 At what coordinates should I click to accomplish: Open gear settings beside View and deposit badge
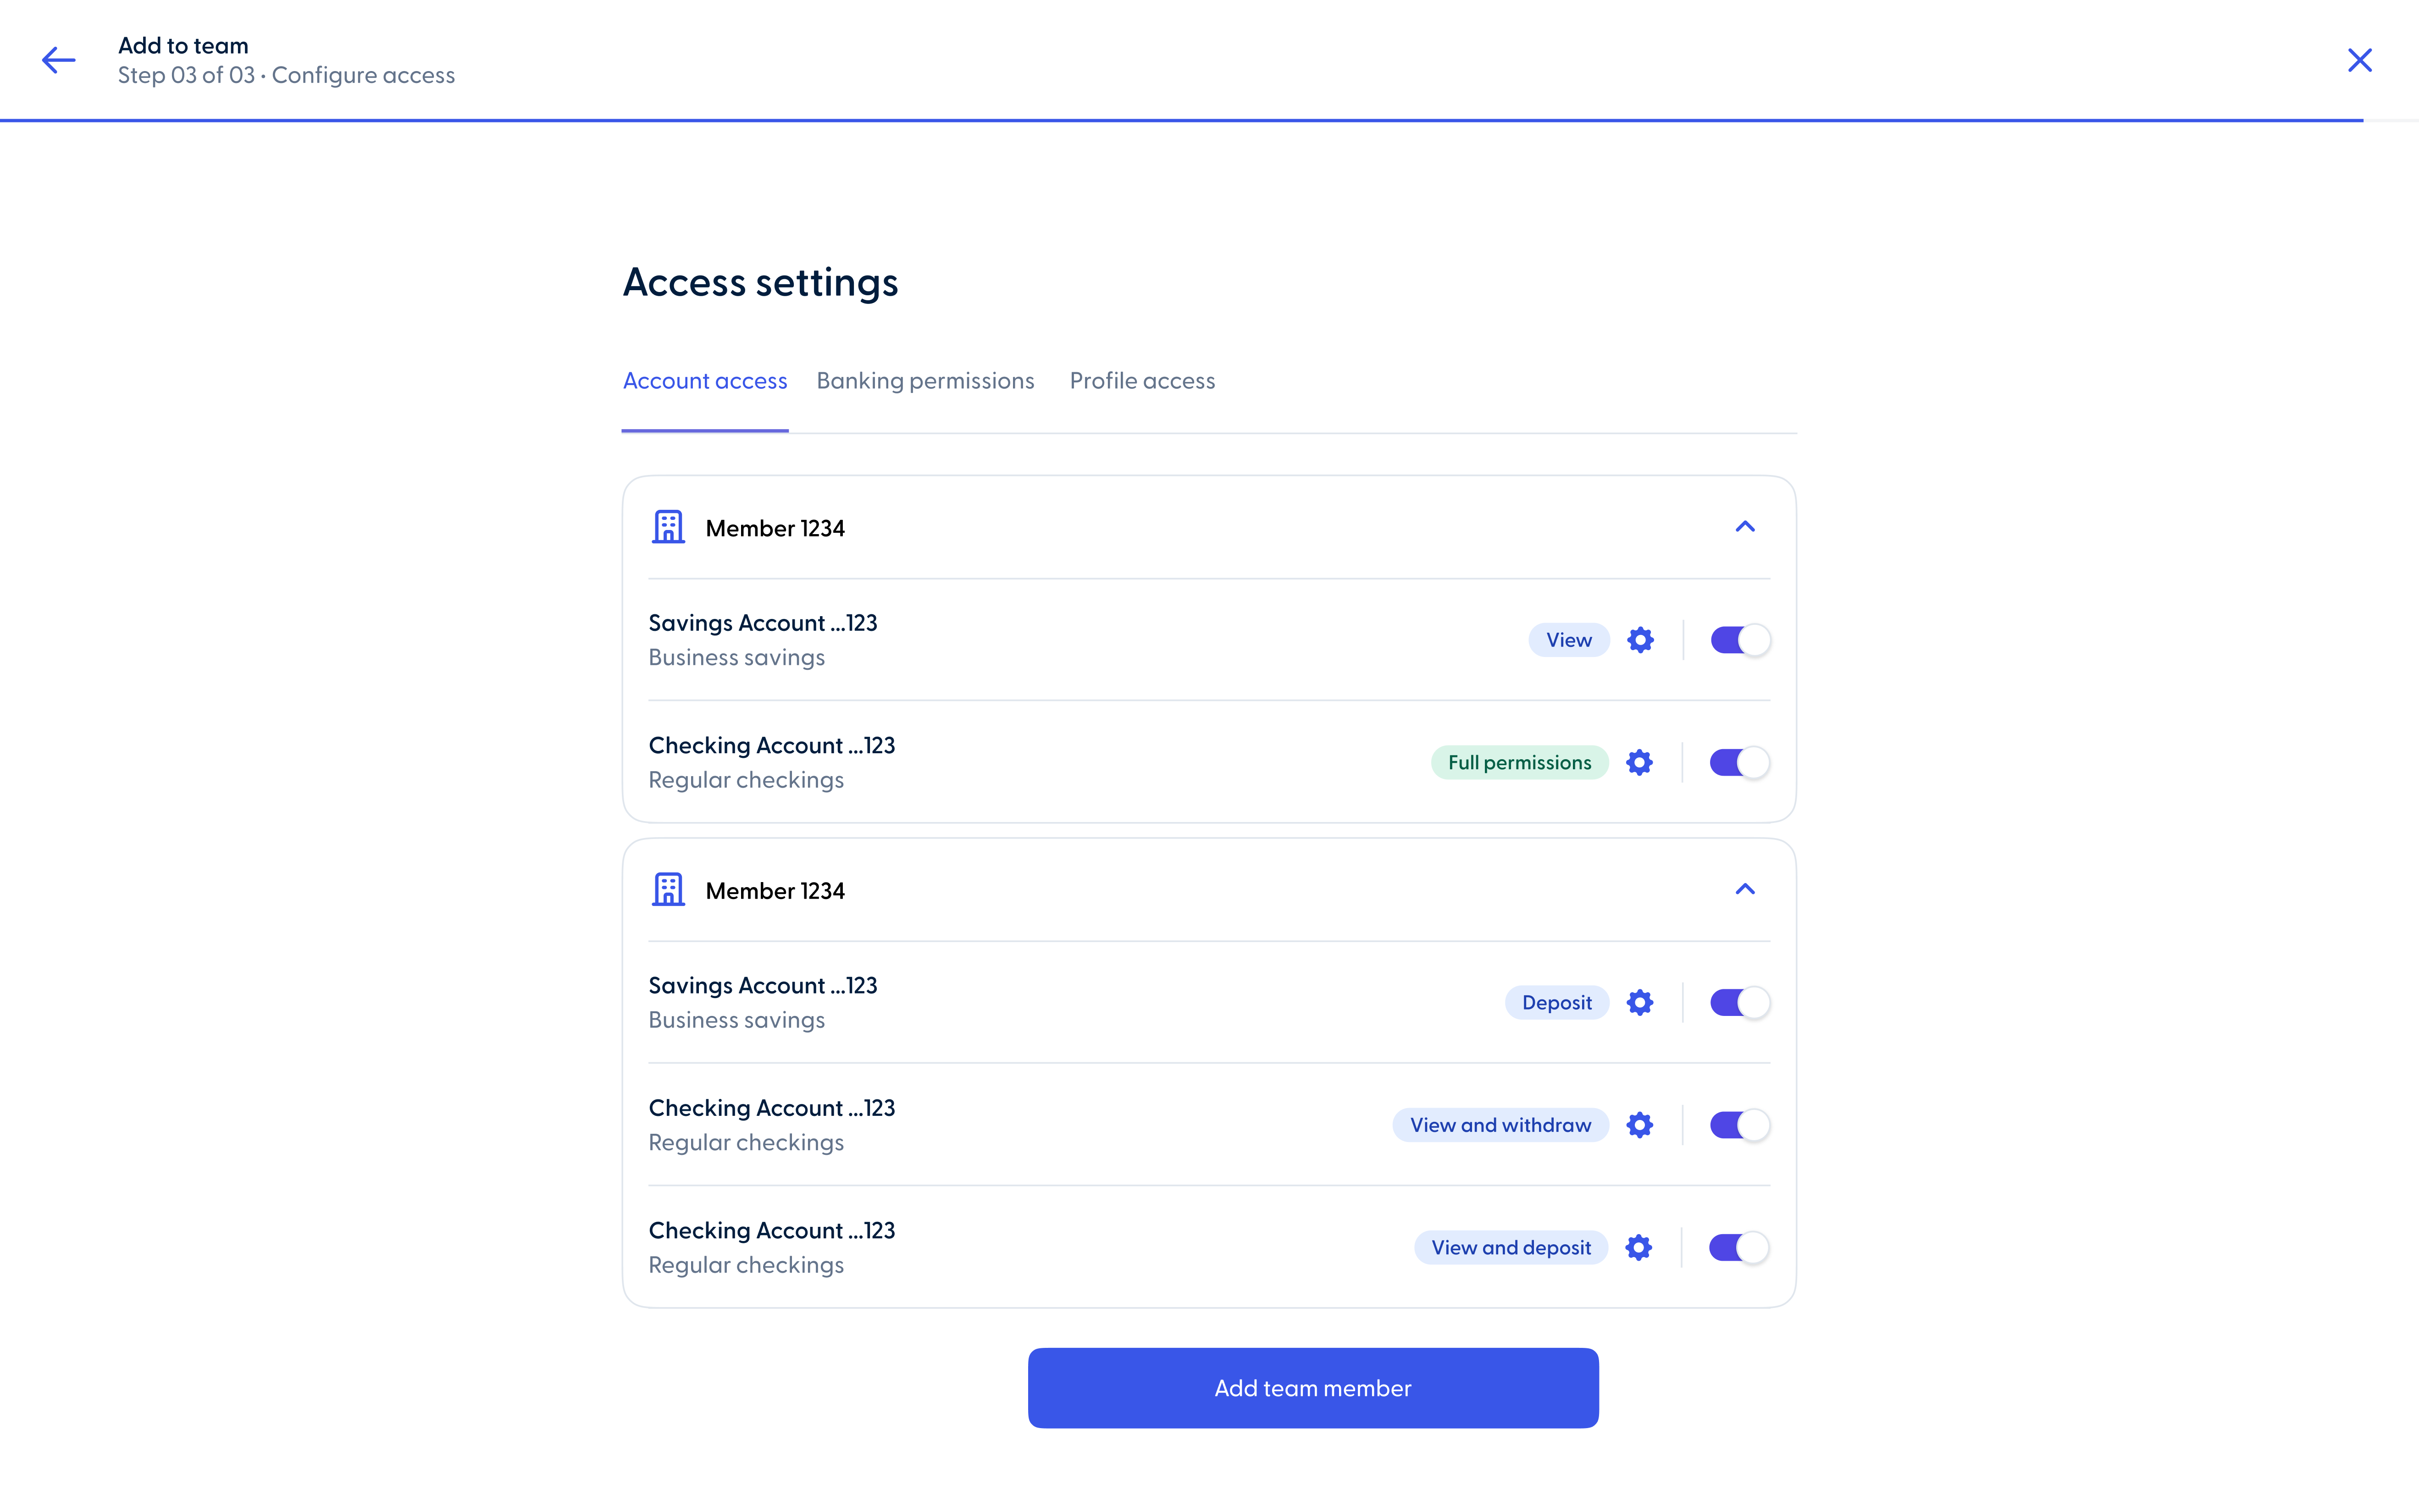[x=1639, y=1247]
